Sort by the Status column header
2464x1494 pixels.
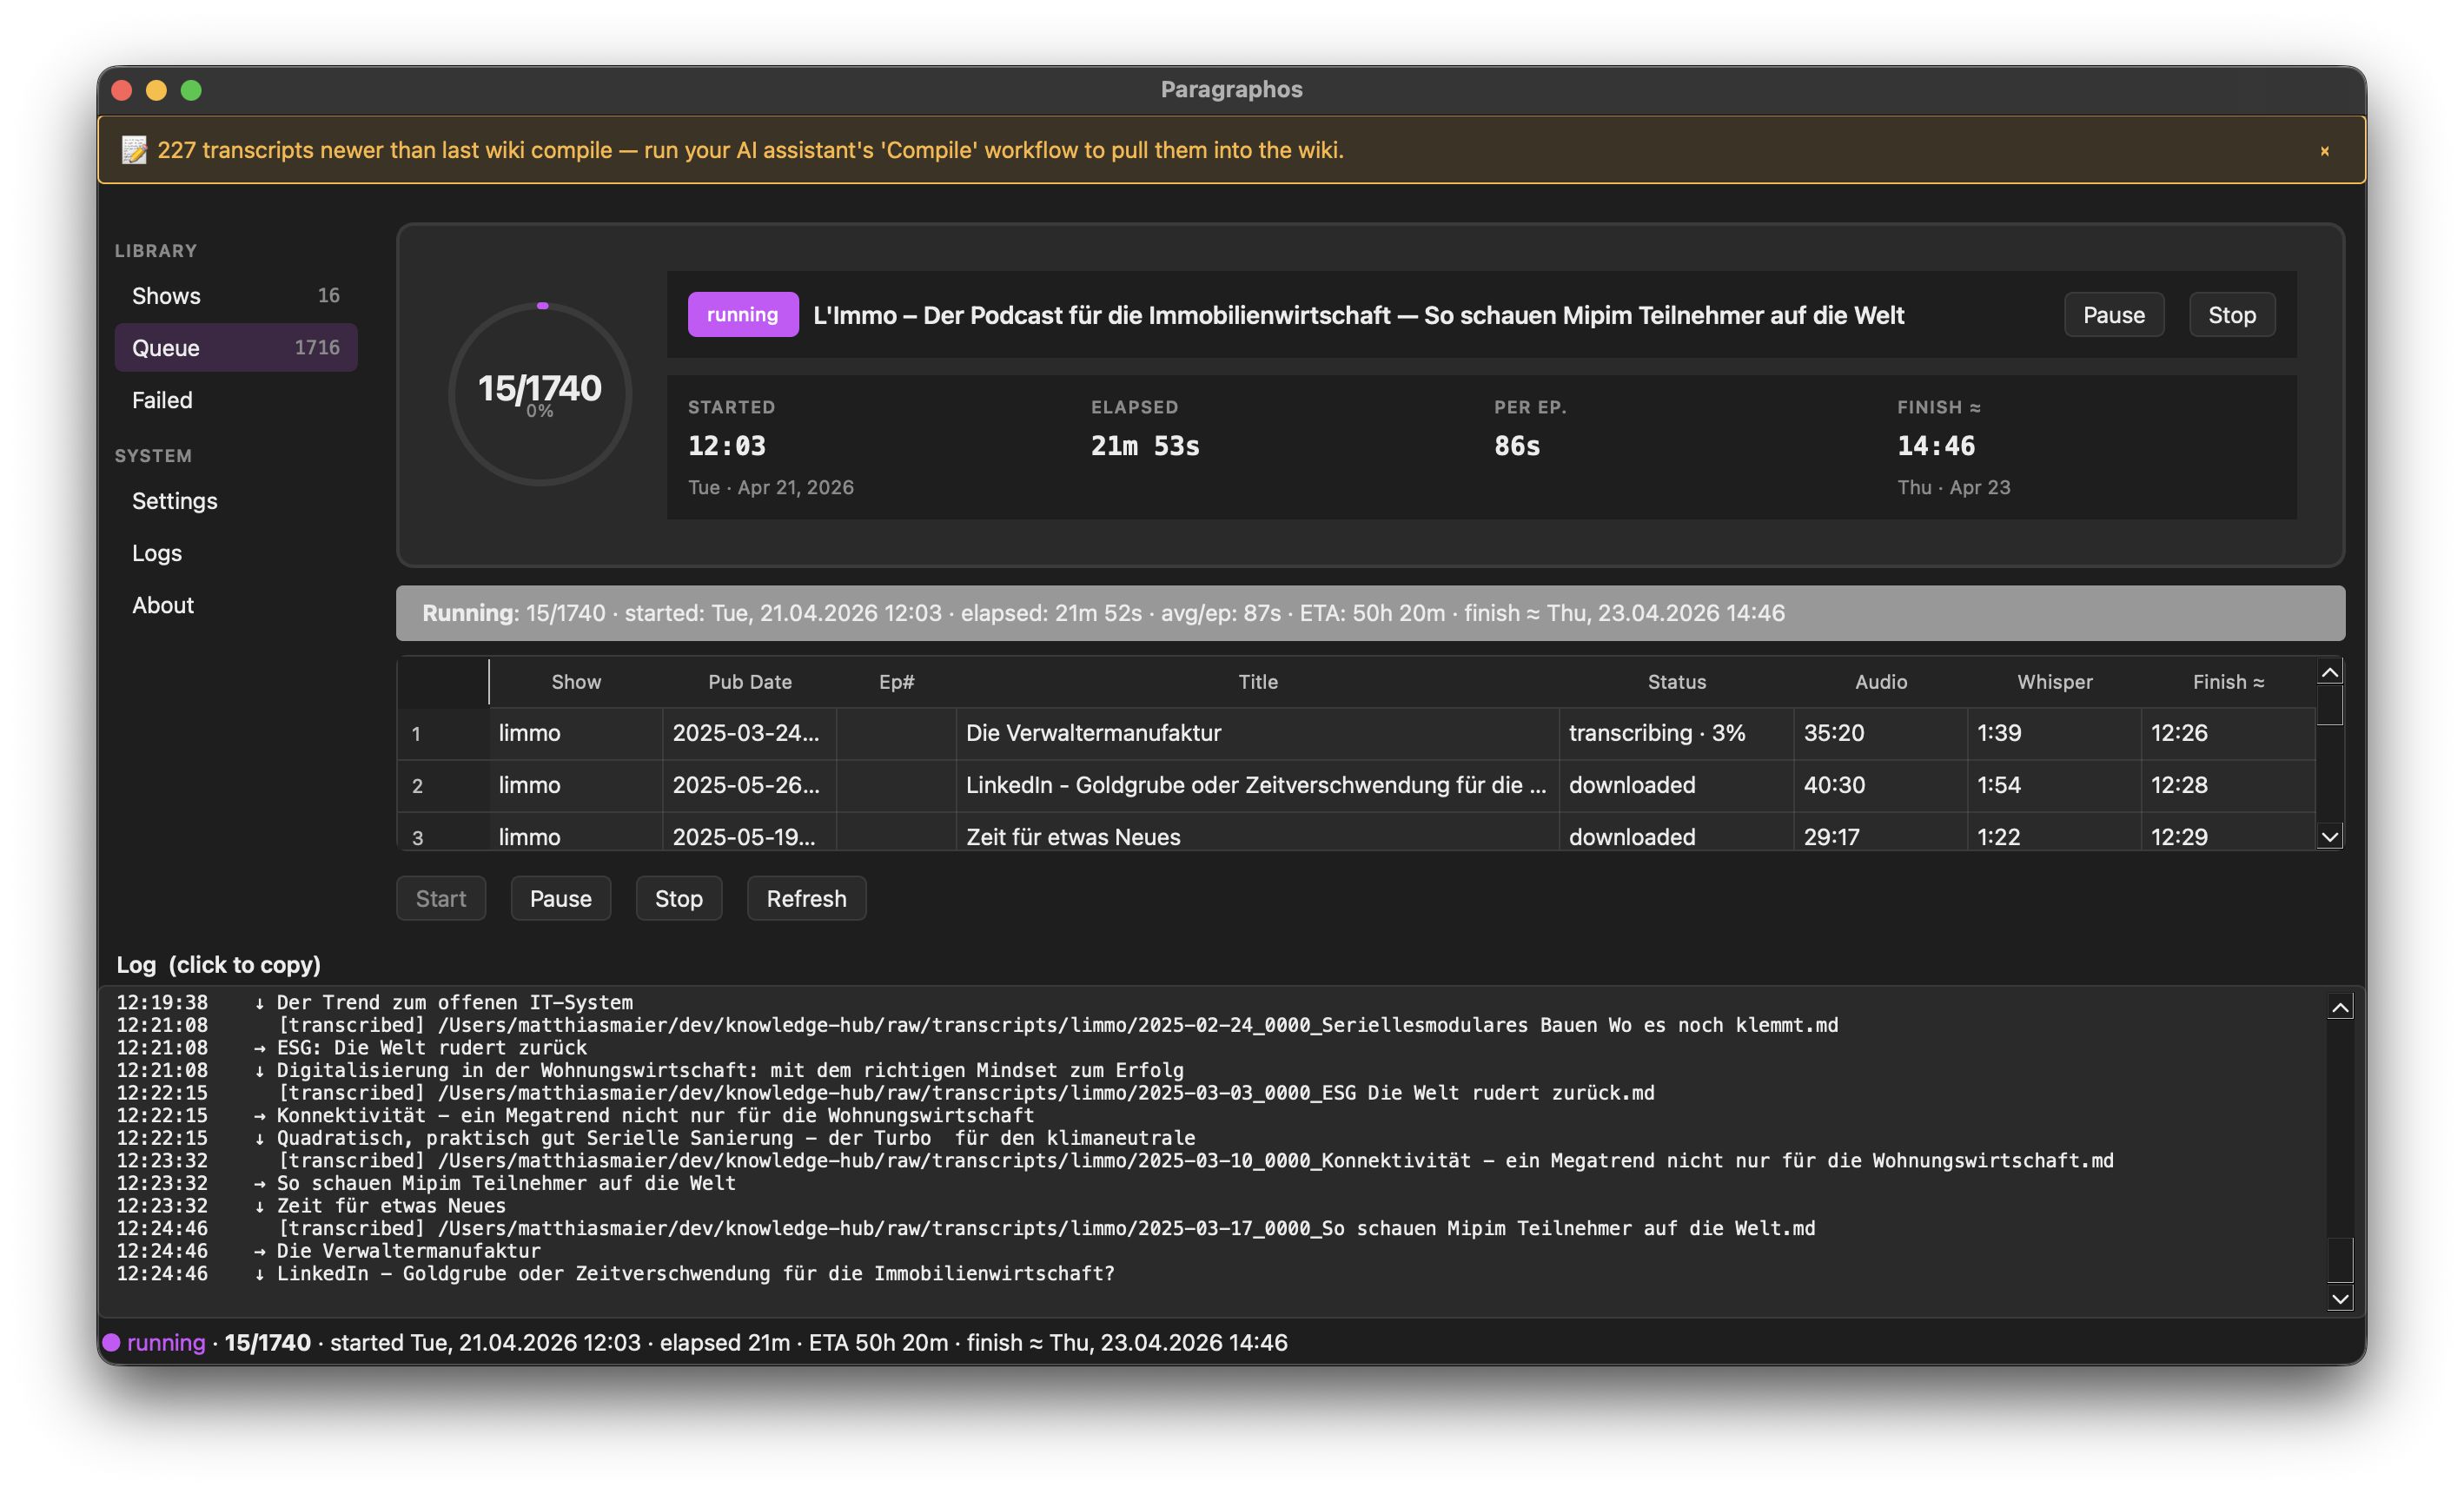click(x=1677, y=681)
